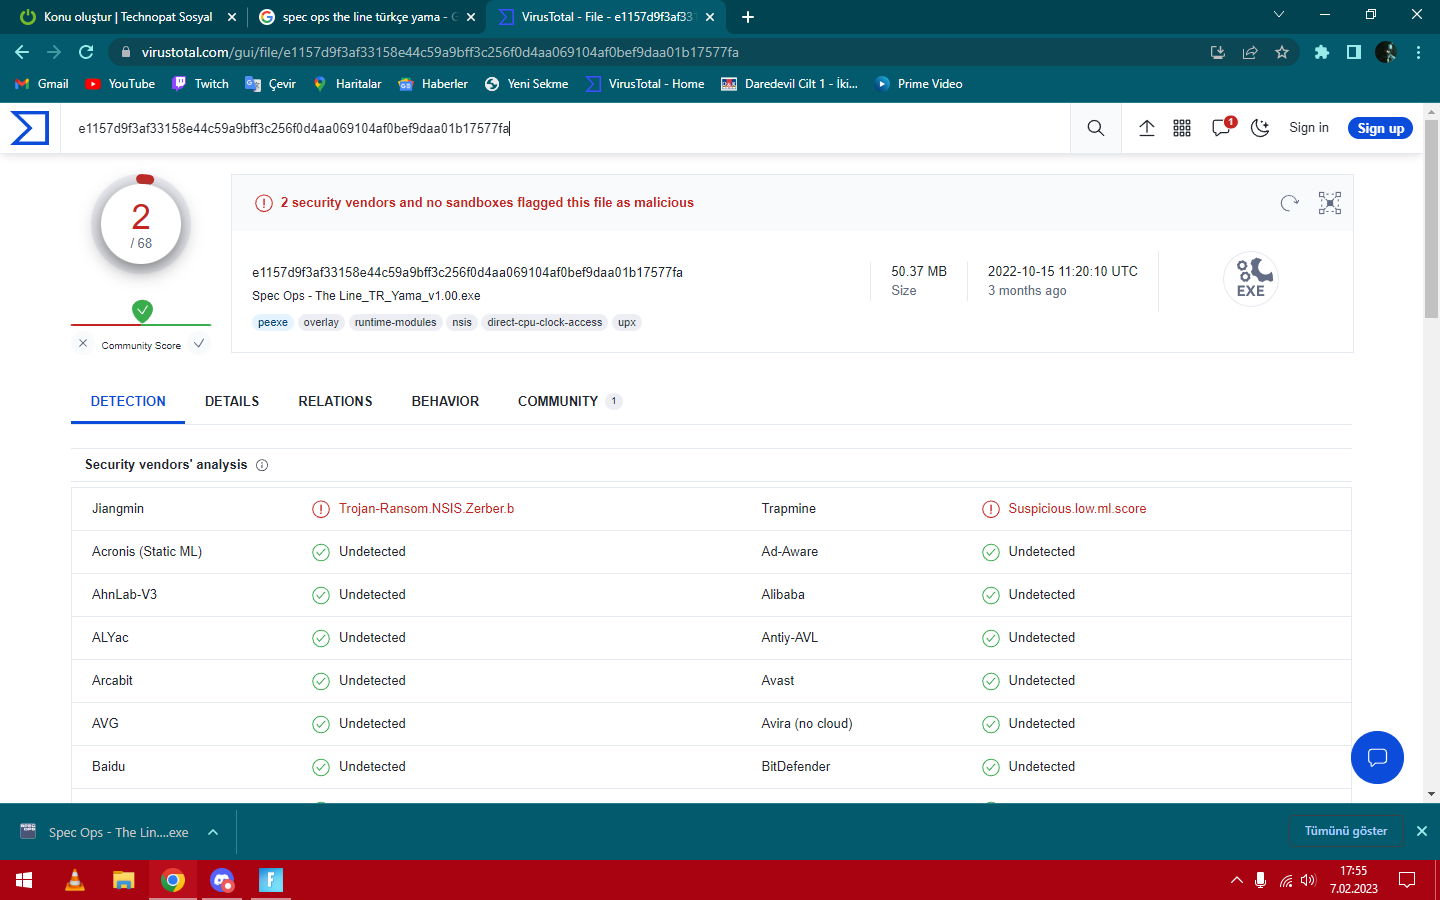The image size is (1440, 900).
Task: Reload the page
Action: click(x=86, y=52)
